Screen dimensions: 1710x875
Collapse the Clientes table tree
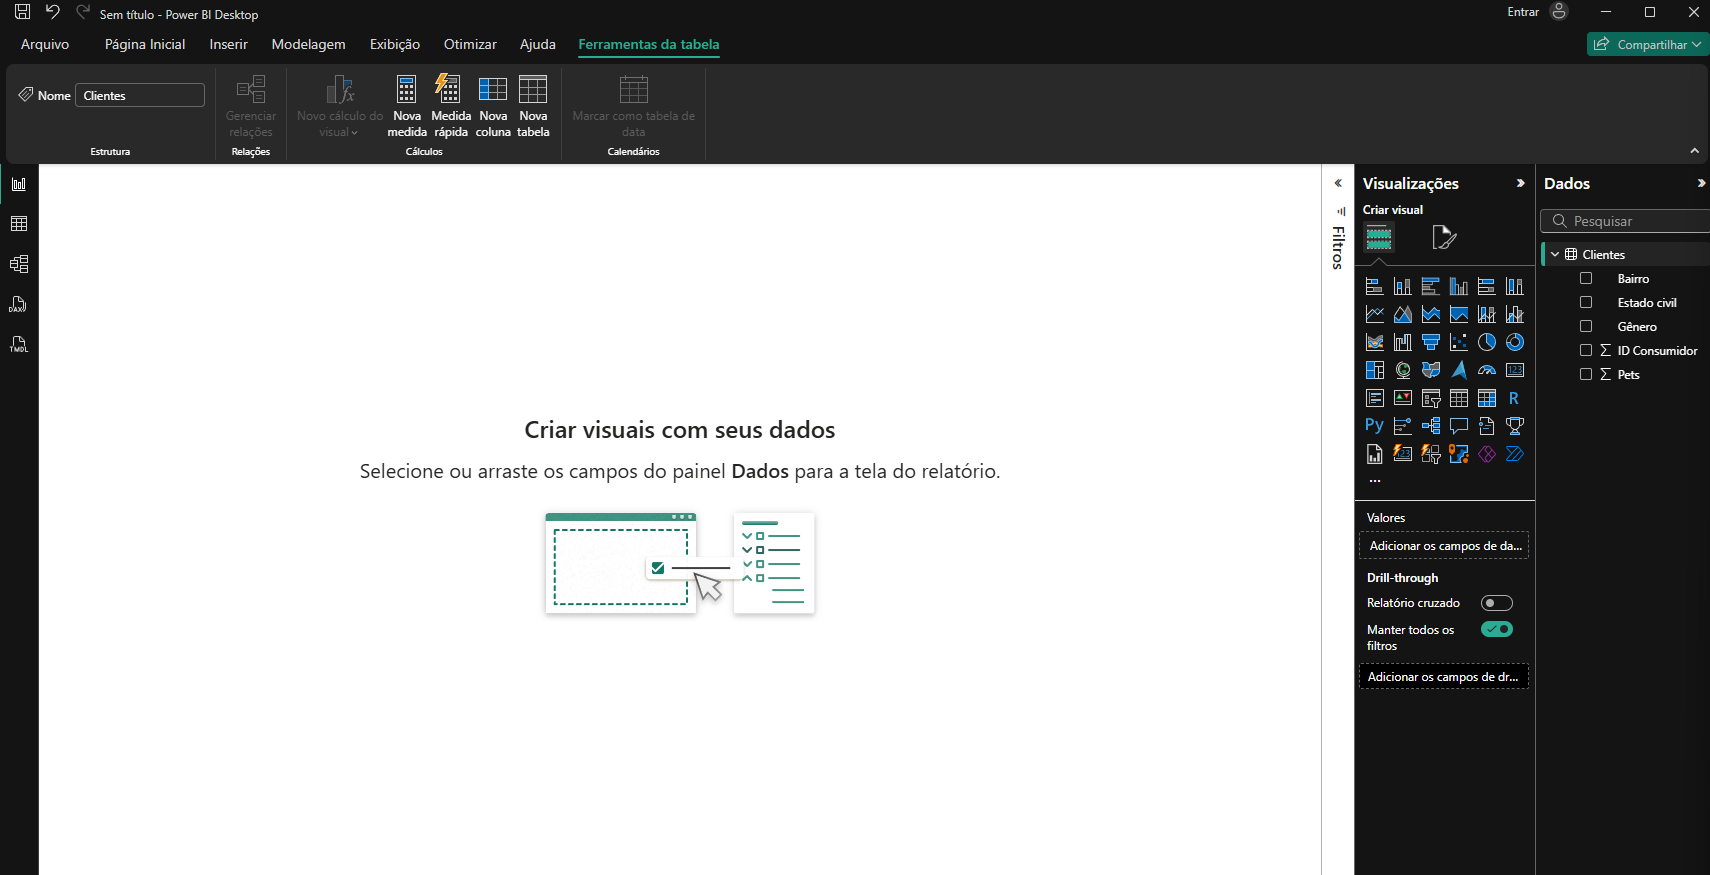1555,255
